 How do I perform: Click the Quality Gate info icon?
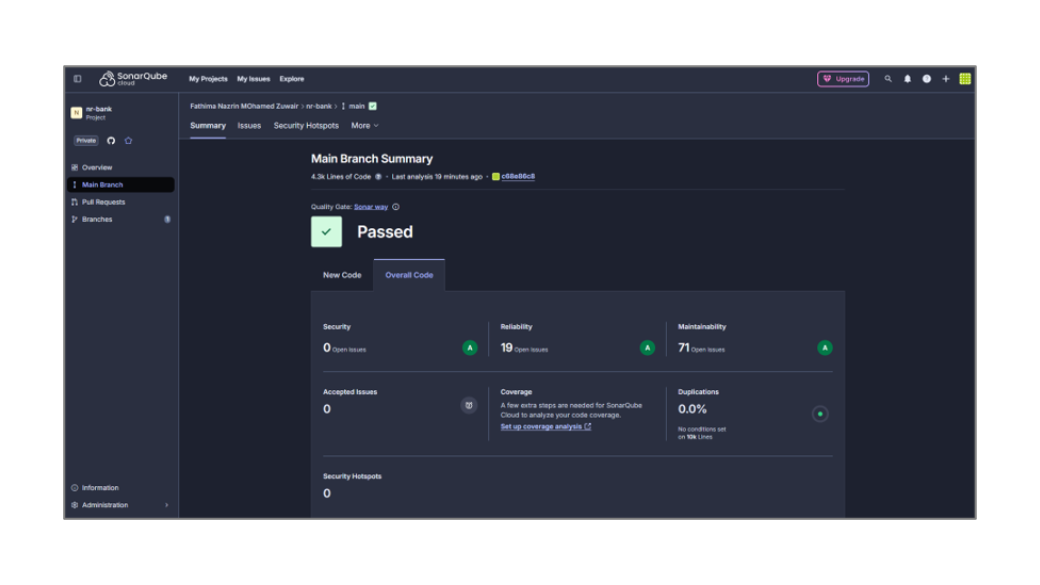[x=396, y=207]
